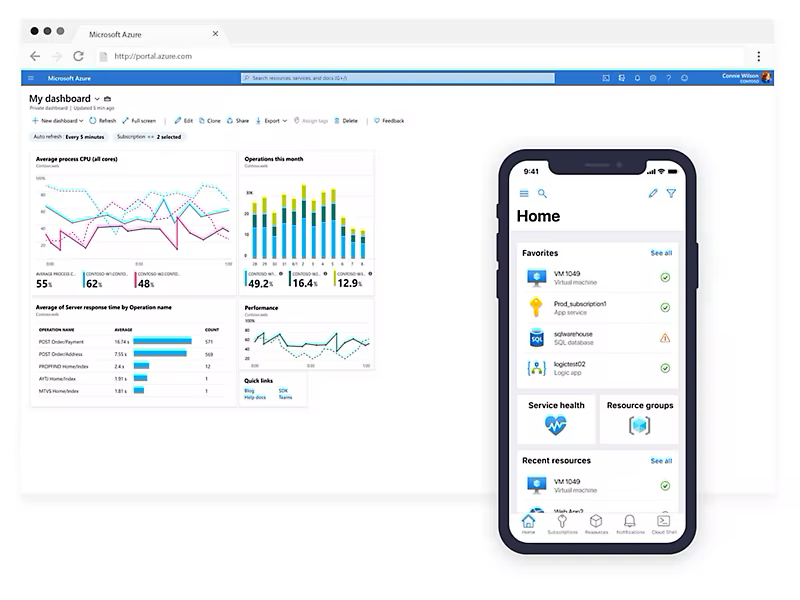Reload the page with browser refresh
800x600 pixels.
[x=78, y=56]
